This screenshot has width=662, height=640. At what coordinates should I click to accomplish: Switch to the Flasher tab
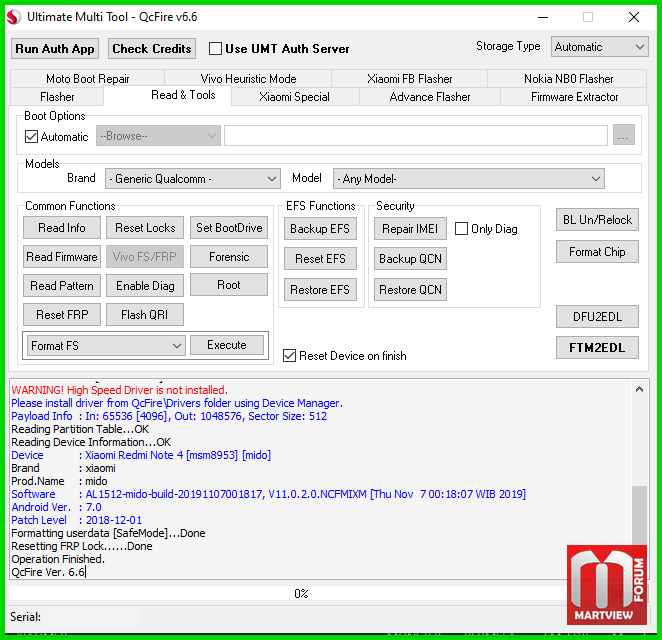(57, 97)
